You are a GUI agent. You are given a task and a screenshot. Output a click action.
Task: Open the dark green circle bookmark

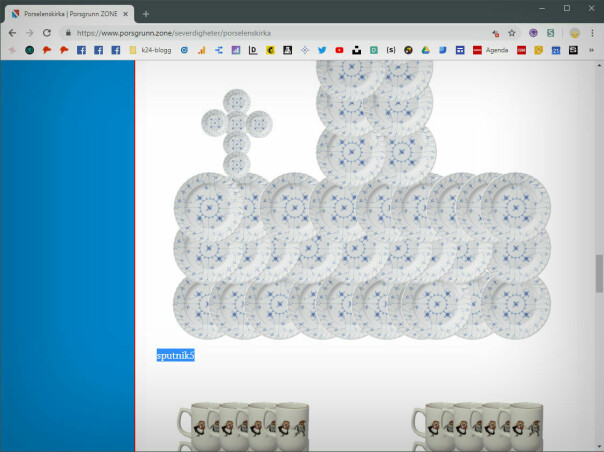tap(30, 50)
